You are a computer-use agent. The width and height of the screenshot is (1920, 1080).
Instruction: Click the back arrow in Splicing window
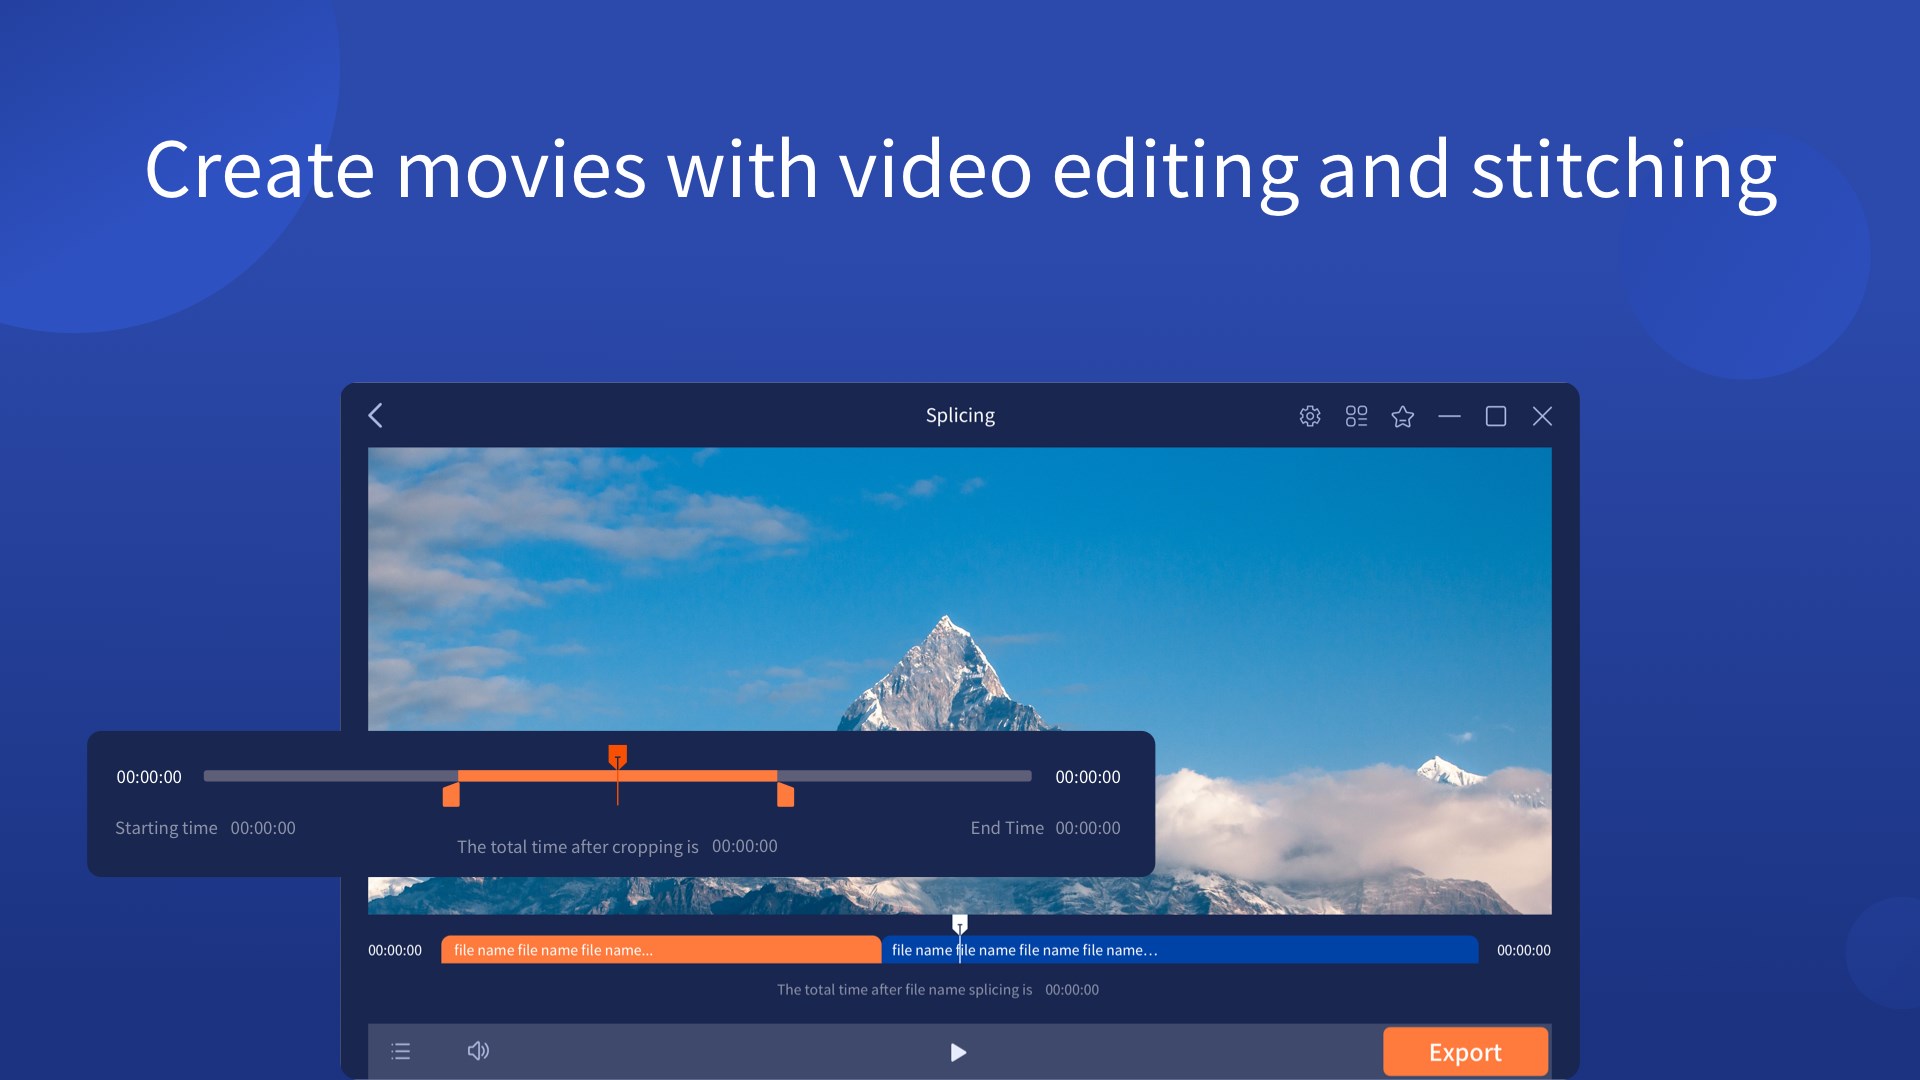point(376,416)
